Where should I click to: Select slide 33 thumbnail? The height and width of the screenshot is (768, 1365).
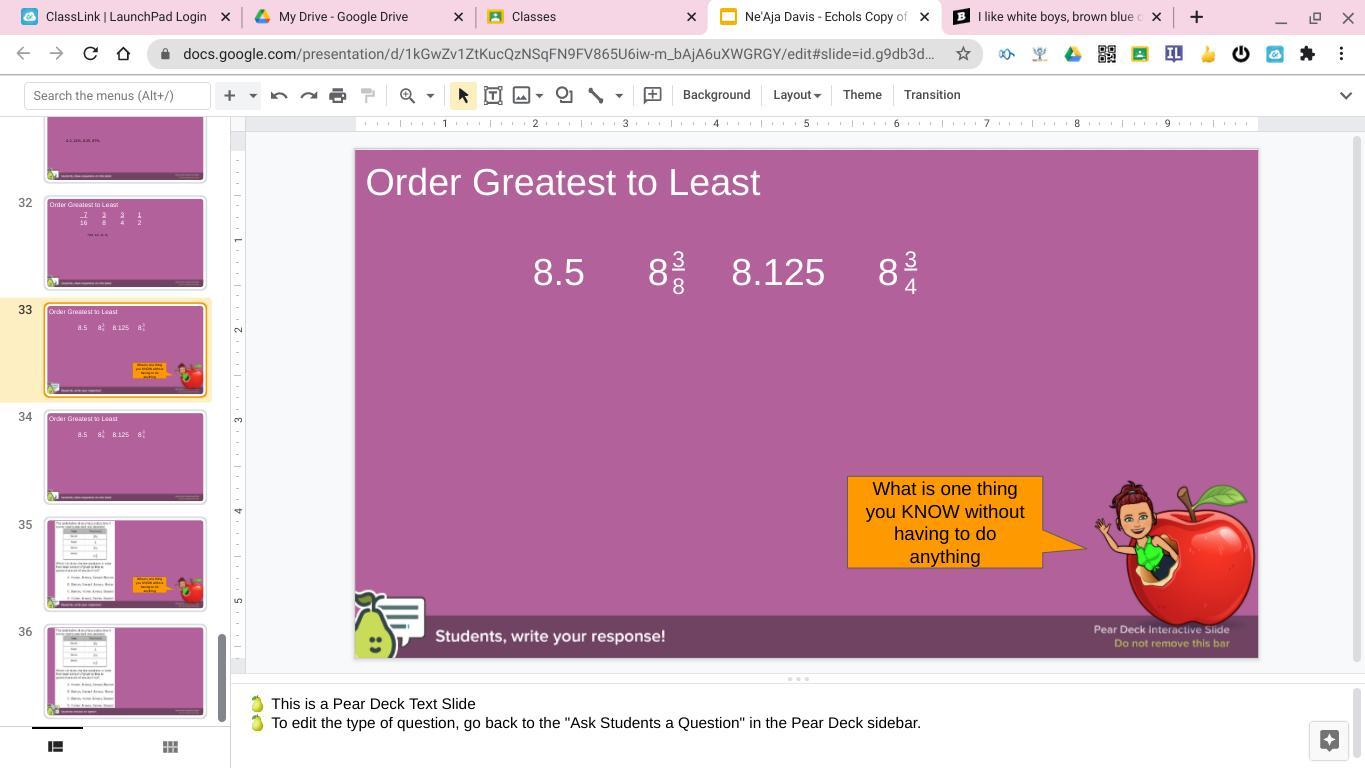(125, 350)
